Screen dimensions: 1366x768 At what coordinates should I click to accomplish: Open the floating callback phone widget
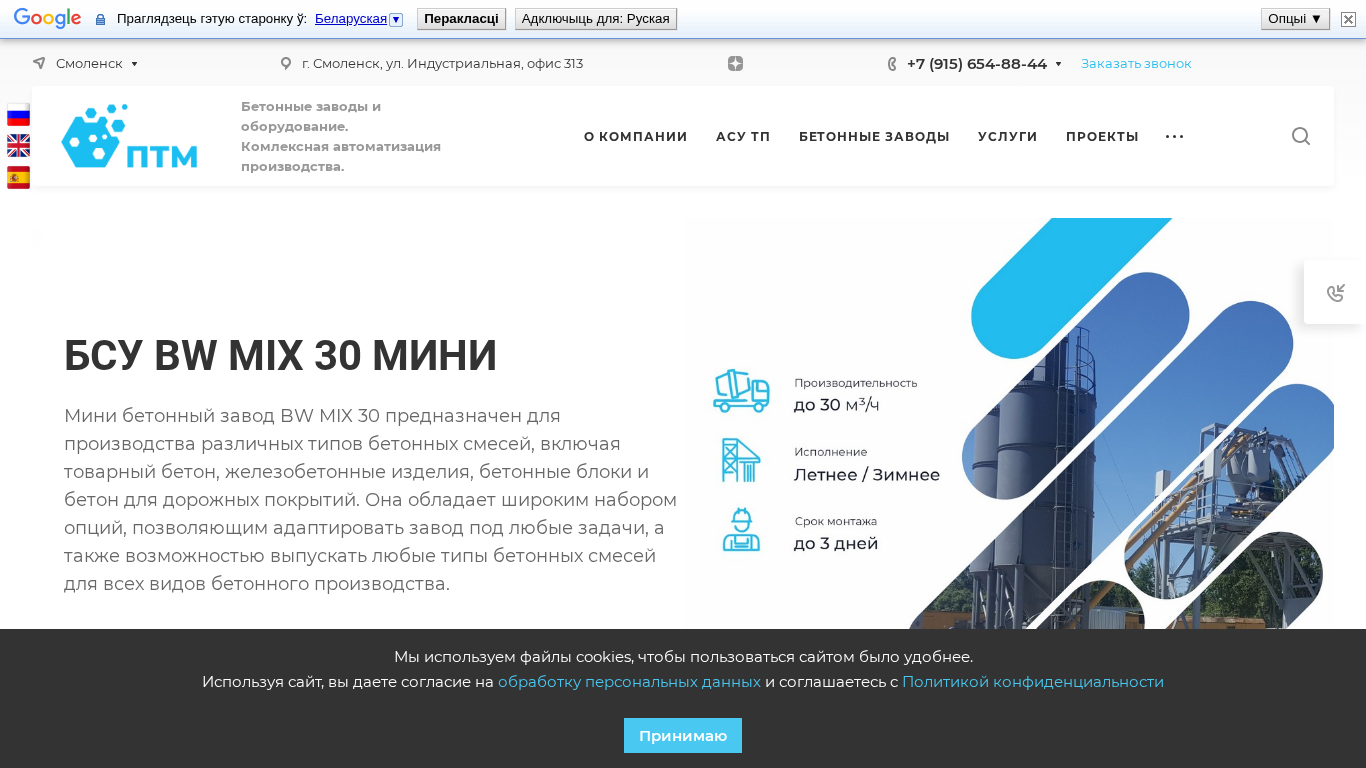pos(1335,292)
